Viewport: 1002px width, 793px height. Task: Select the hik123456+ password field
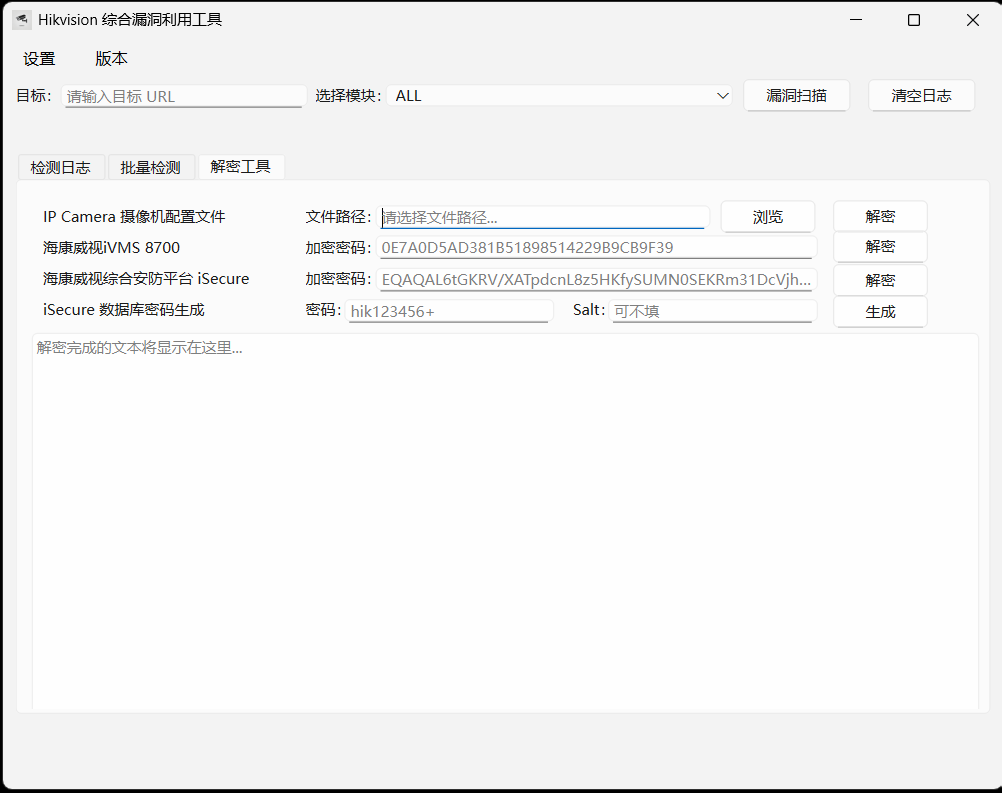click(x=449, y=311)
